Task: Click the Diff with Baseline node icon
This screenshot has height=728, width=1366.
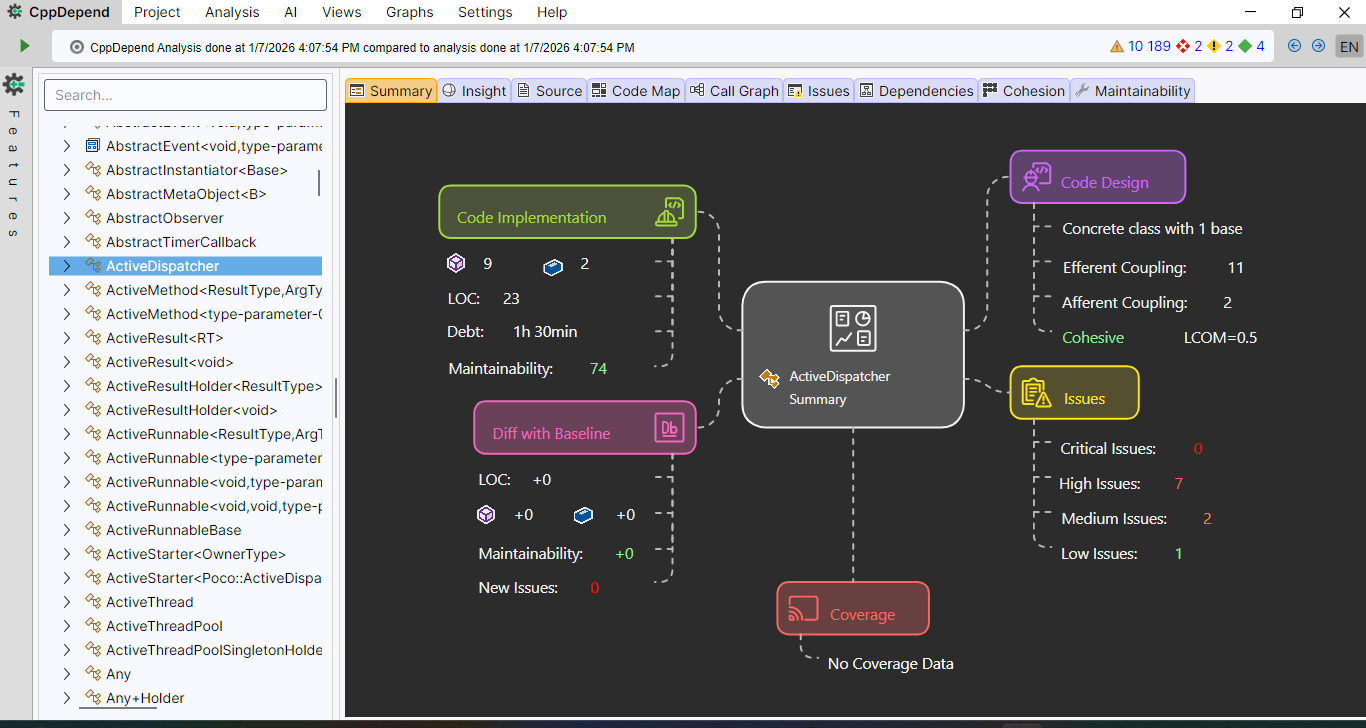Action: [669, 428]
